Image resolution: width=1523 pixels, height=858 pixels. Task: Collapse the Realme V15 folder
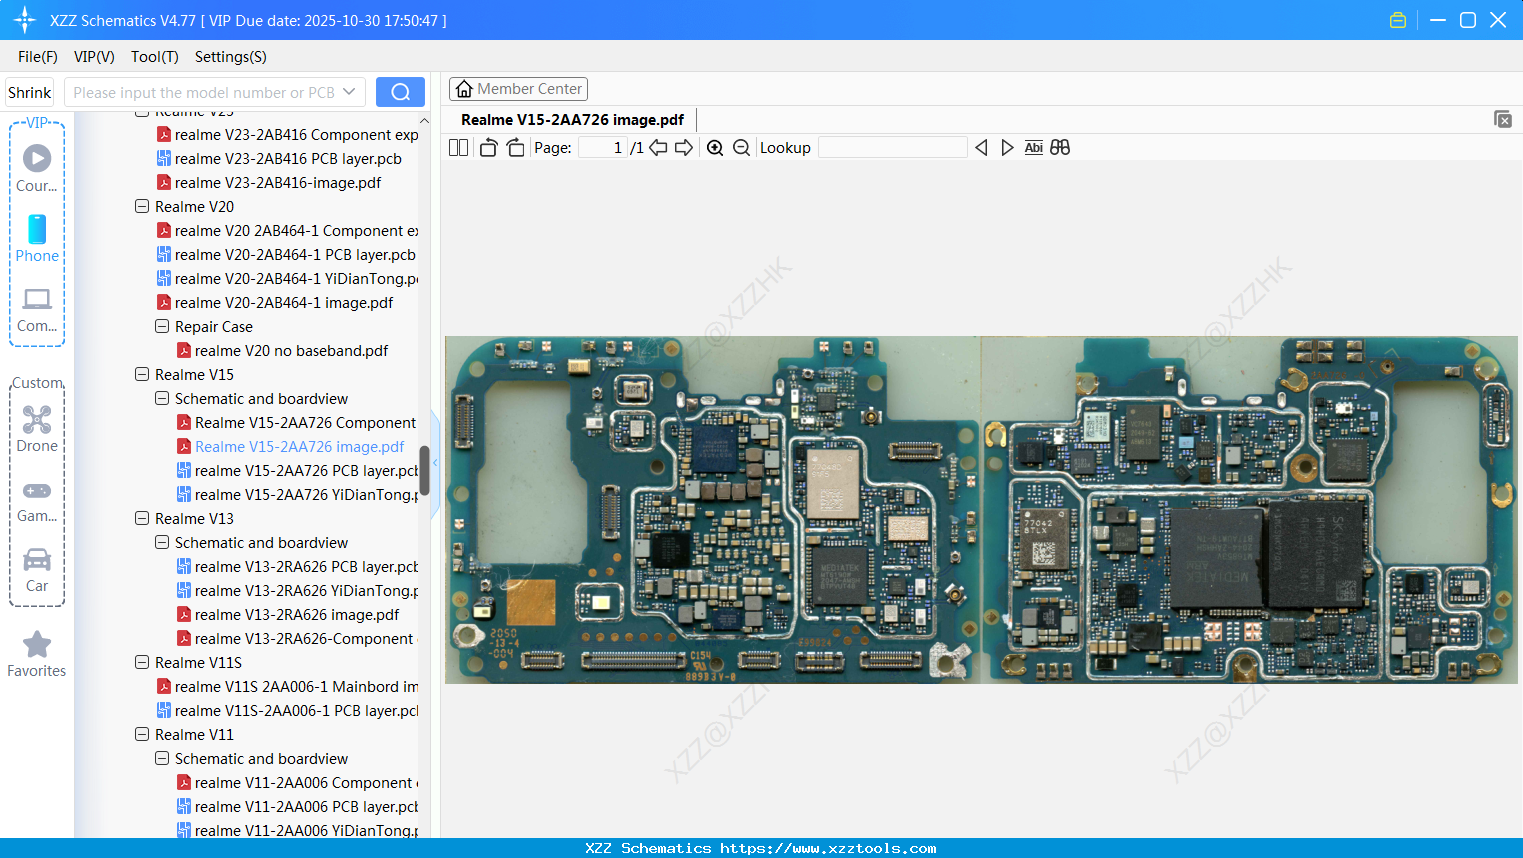click(x=142, y=374)
